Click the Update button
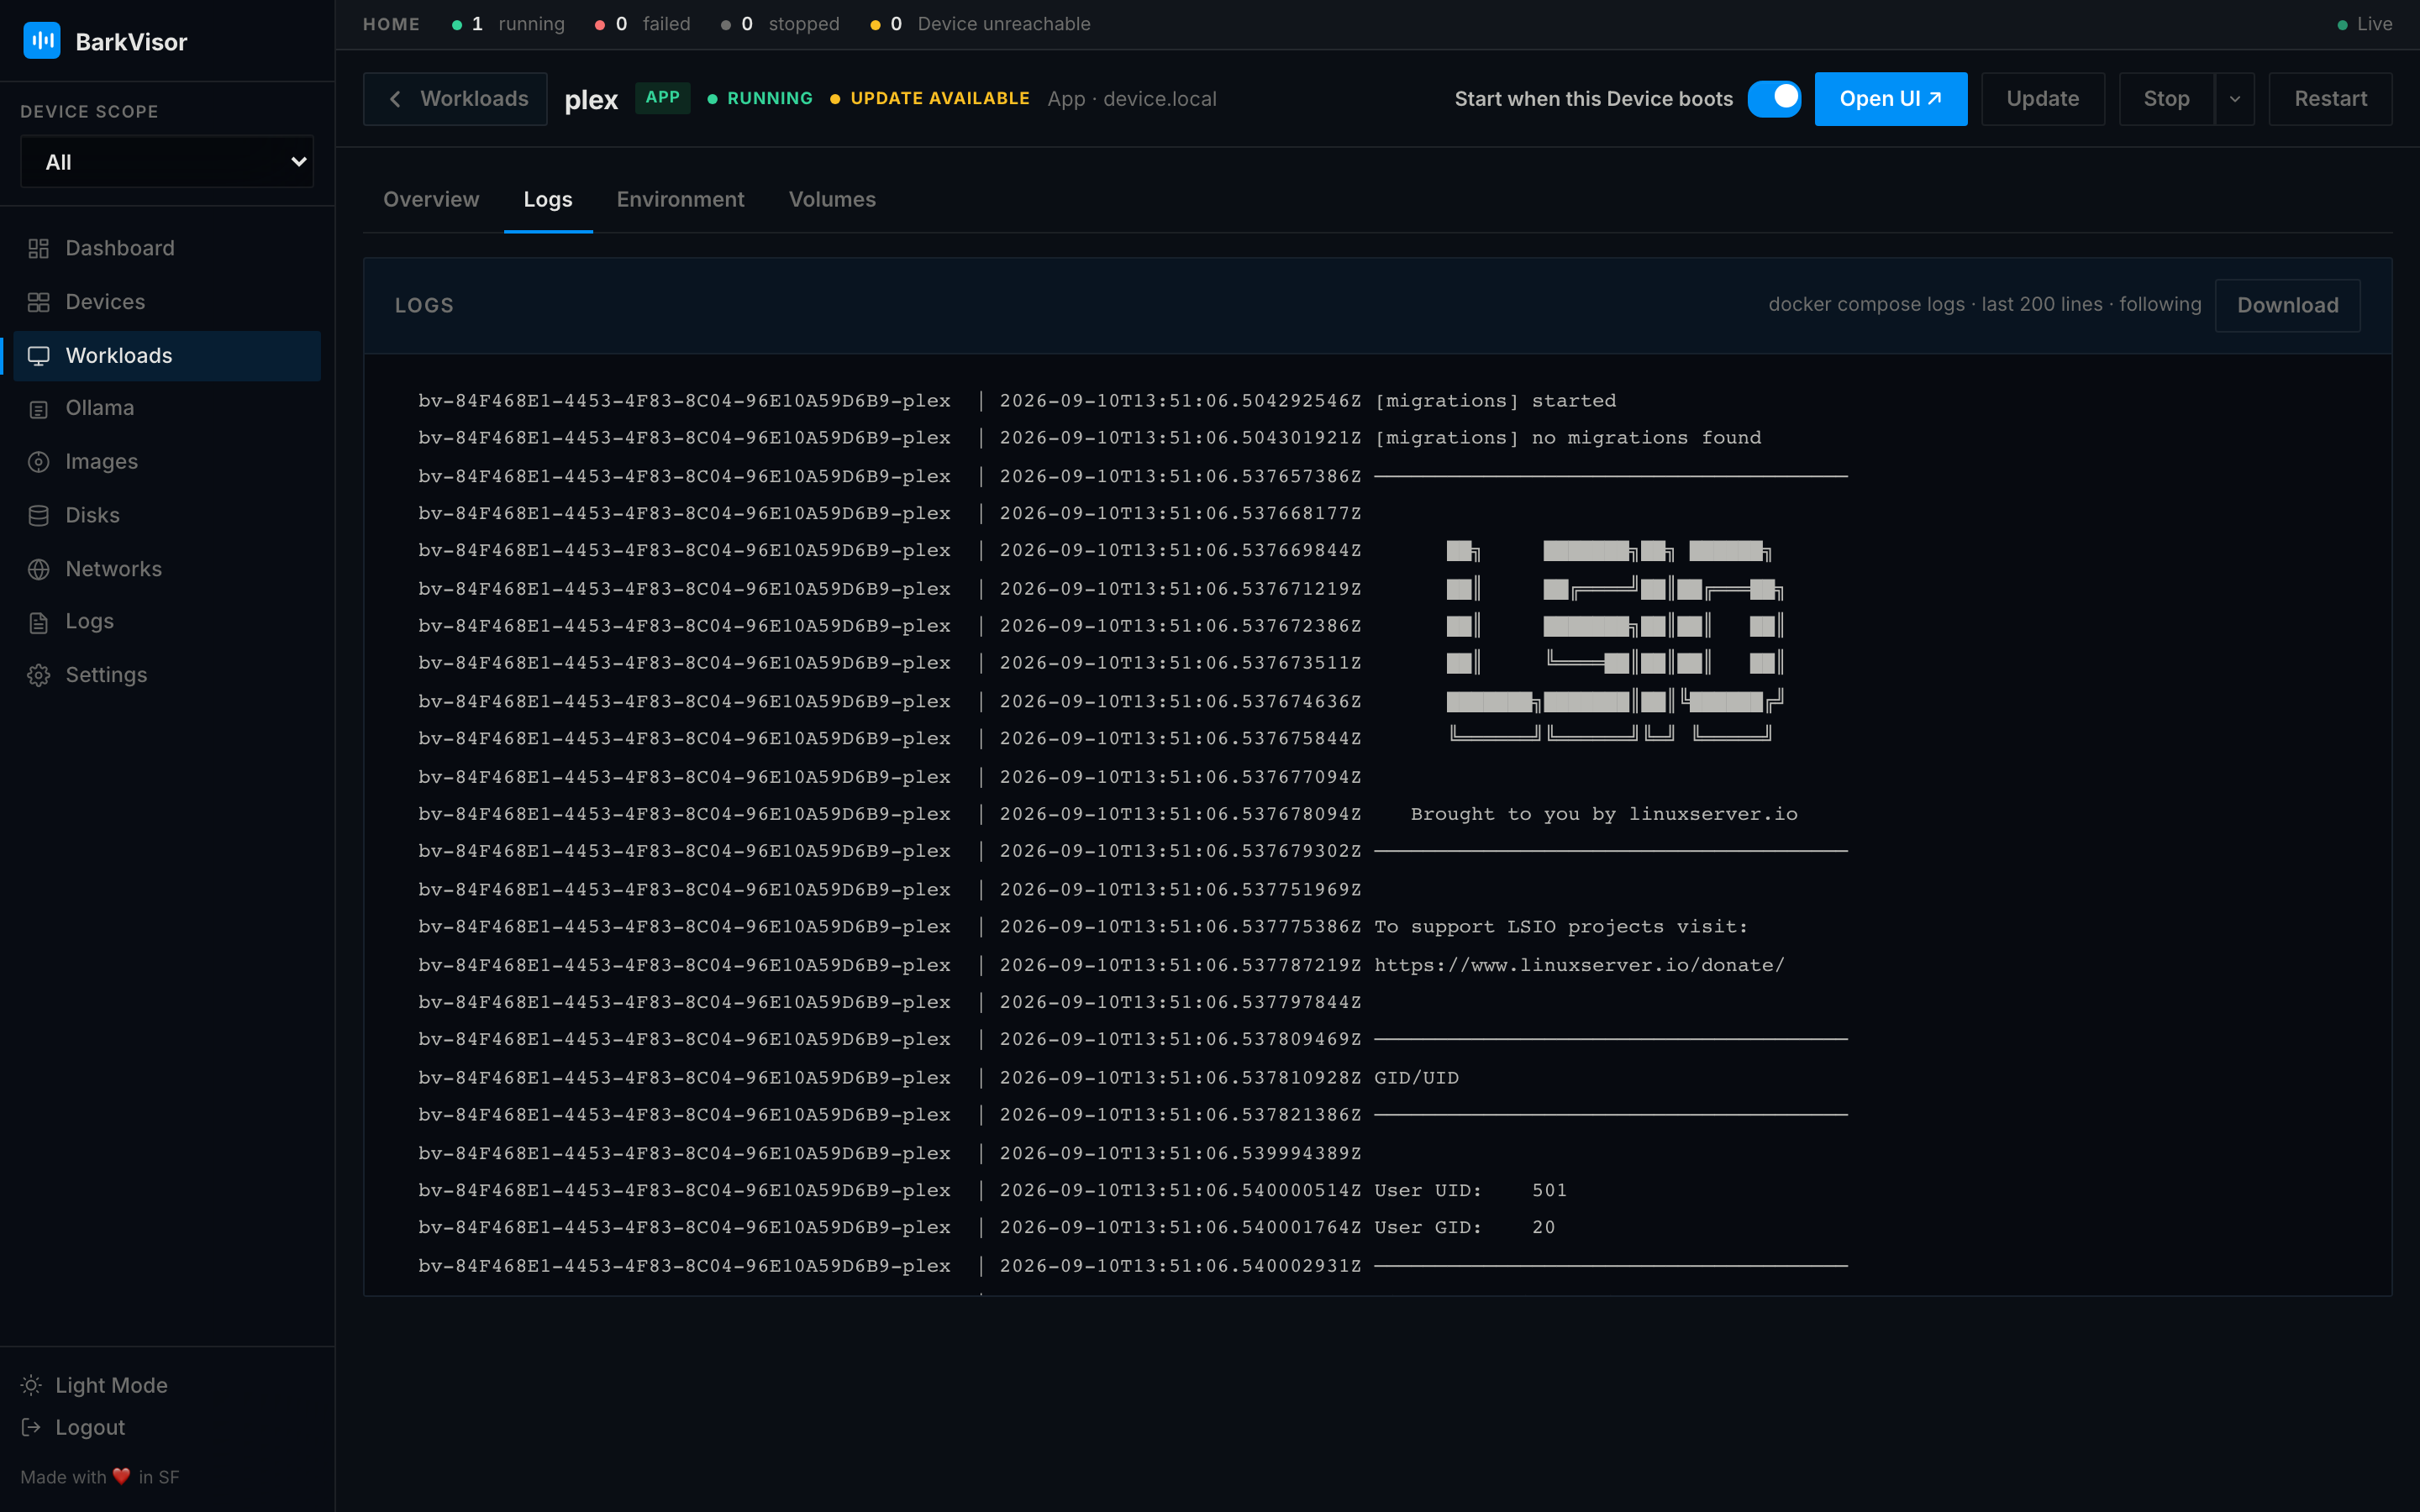The height and width of the screenshot is (1512, 2420). [2042, 99]
